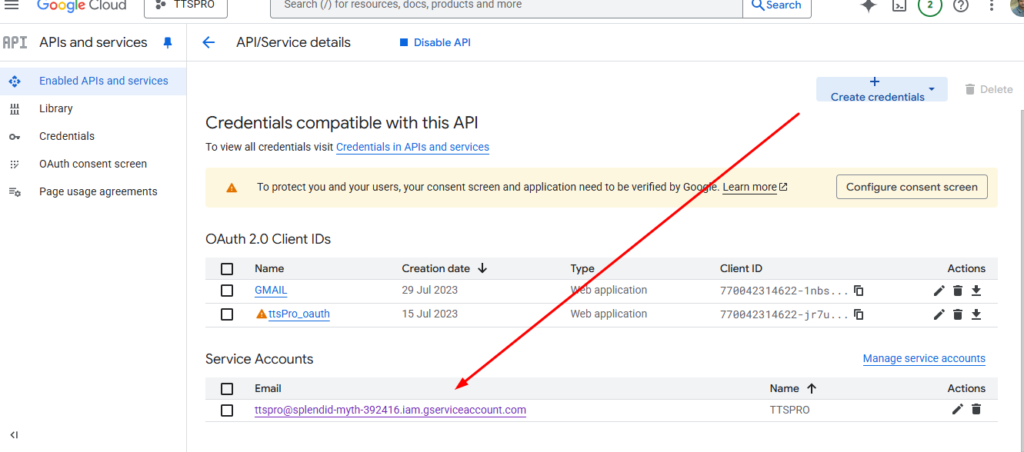Open the hamburger navigation menu
Screen dimensions: 1024x452
click(x=12, y=4)
